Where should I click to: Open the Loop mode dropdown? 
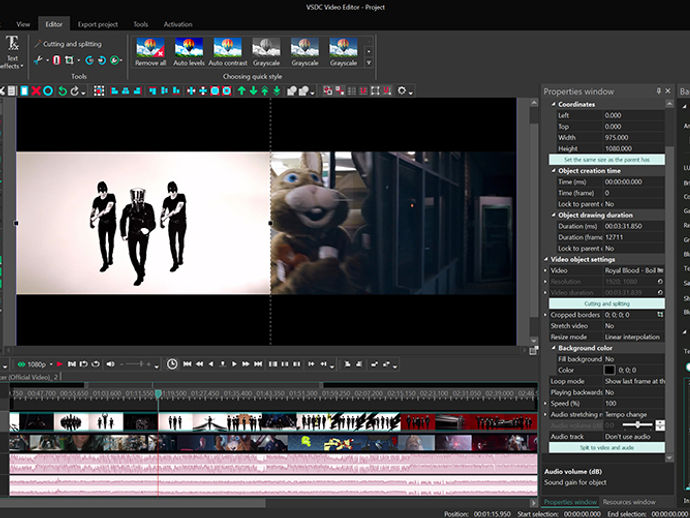tap(633, 381)
